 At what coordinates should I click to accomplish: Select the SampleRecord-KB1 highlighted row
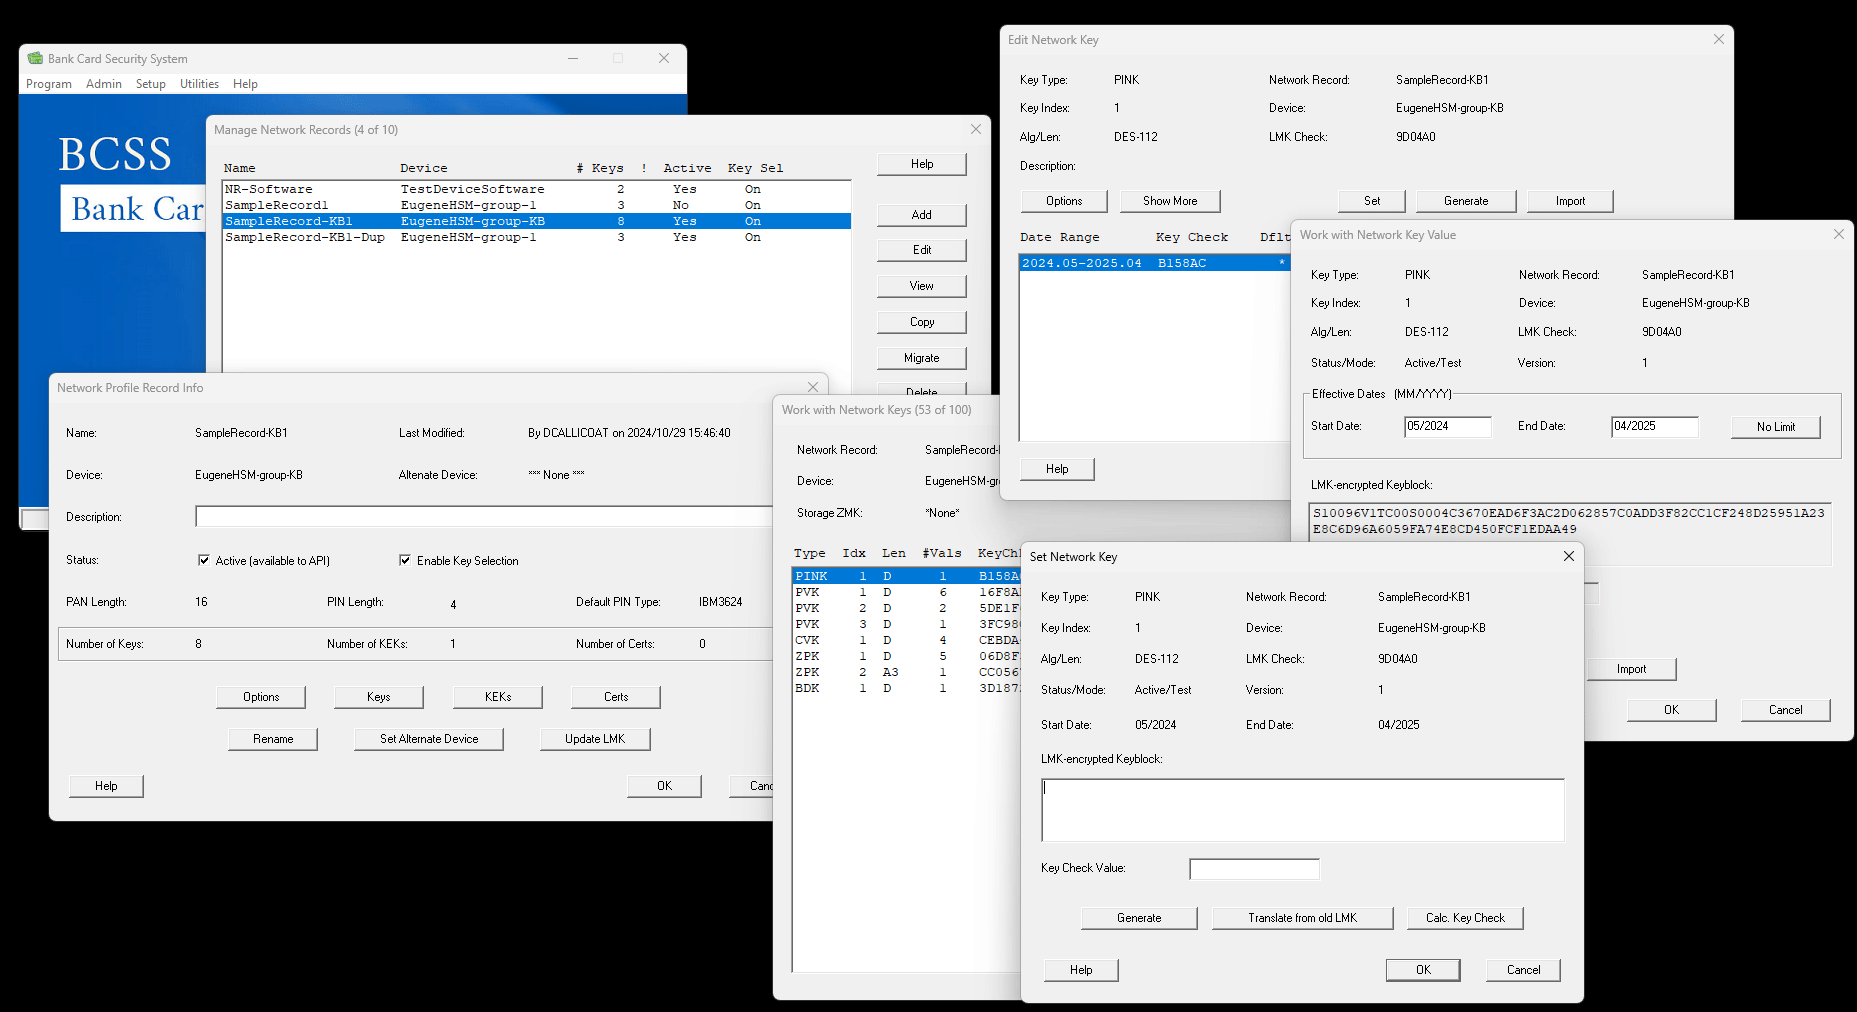coord(537,221)
